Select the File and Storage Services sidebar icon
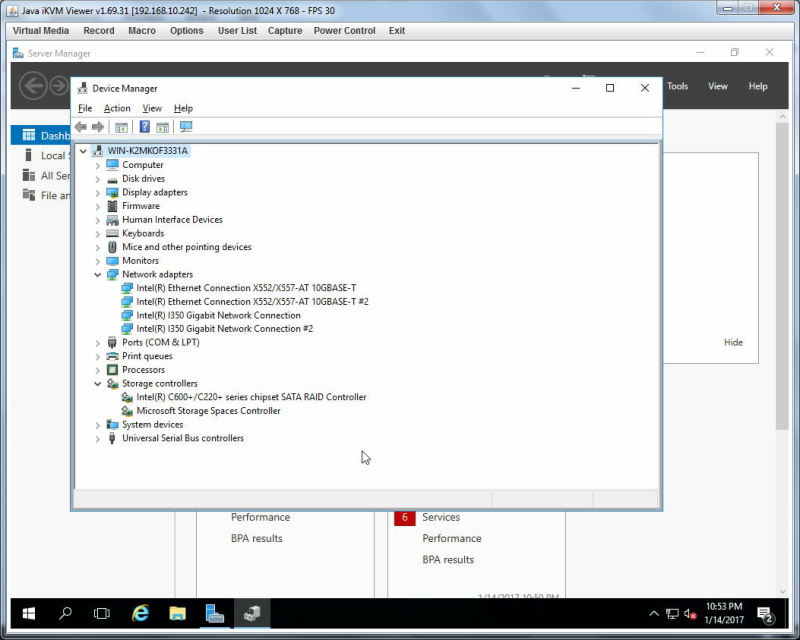The image size is (800, 640). (29, 195)
